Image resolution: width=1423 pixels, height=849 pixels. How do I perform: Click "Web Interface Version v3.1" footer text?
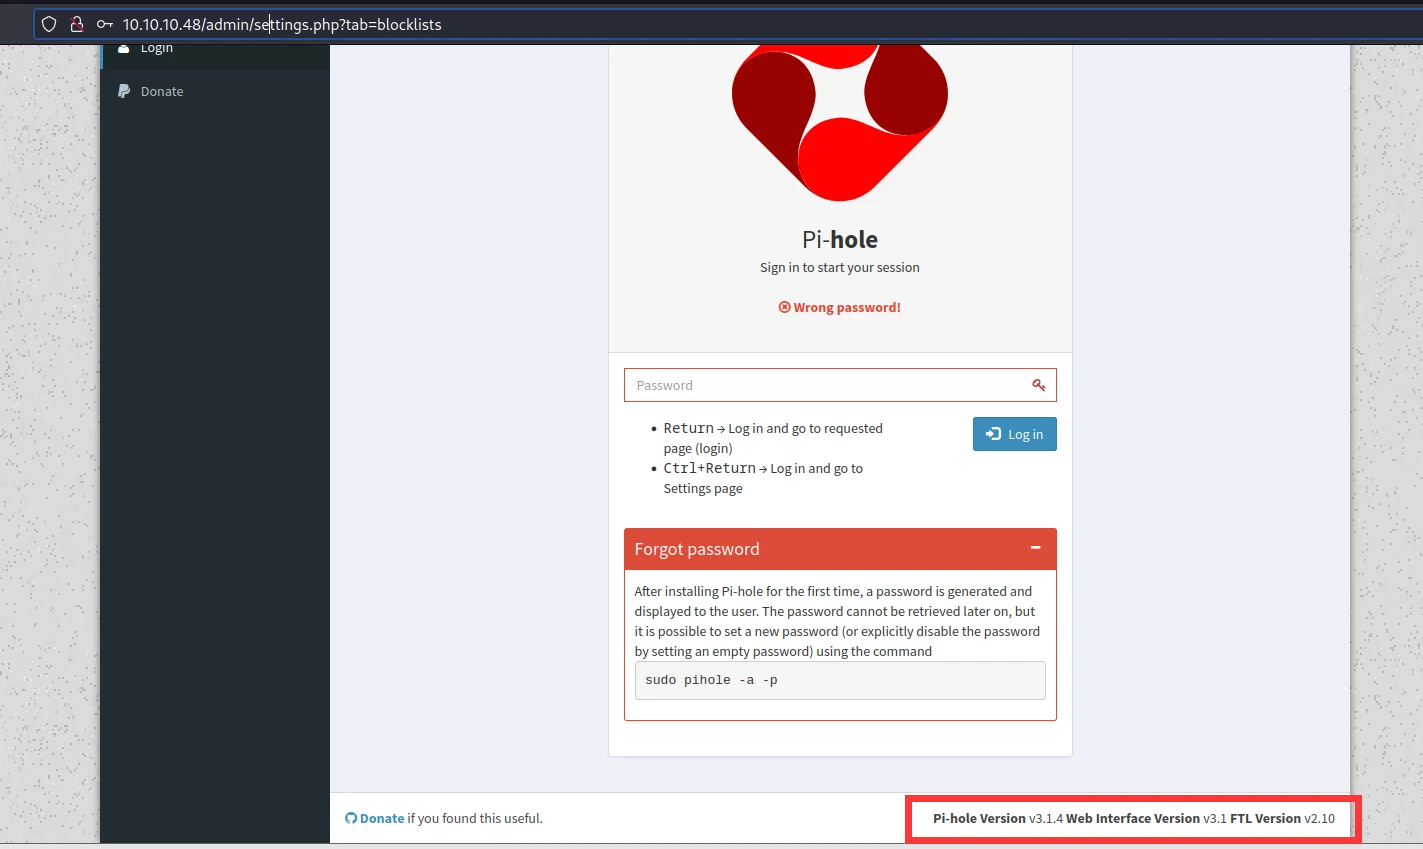[1146, 818]
